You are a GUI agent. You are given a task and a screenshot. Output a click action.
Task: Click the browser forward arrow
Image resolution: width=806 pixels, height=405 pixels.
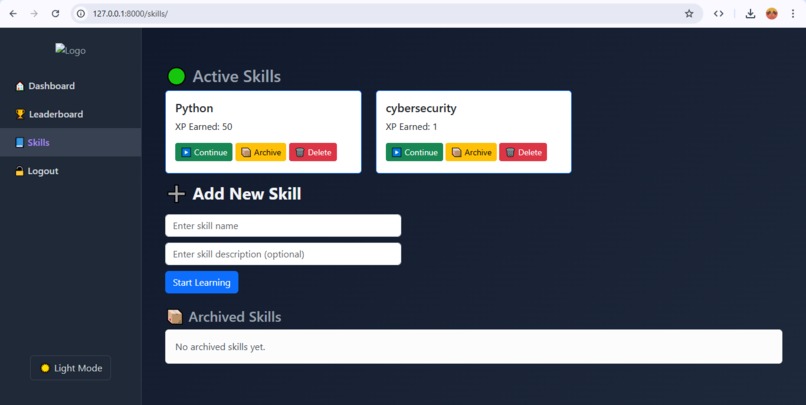click(x=34, y=14)
